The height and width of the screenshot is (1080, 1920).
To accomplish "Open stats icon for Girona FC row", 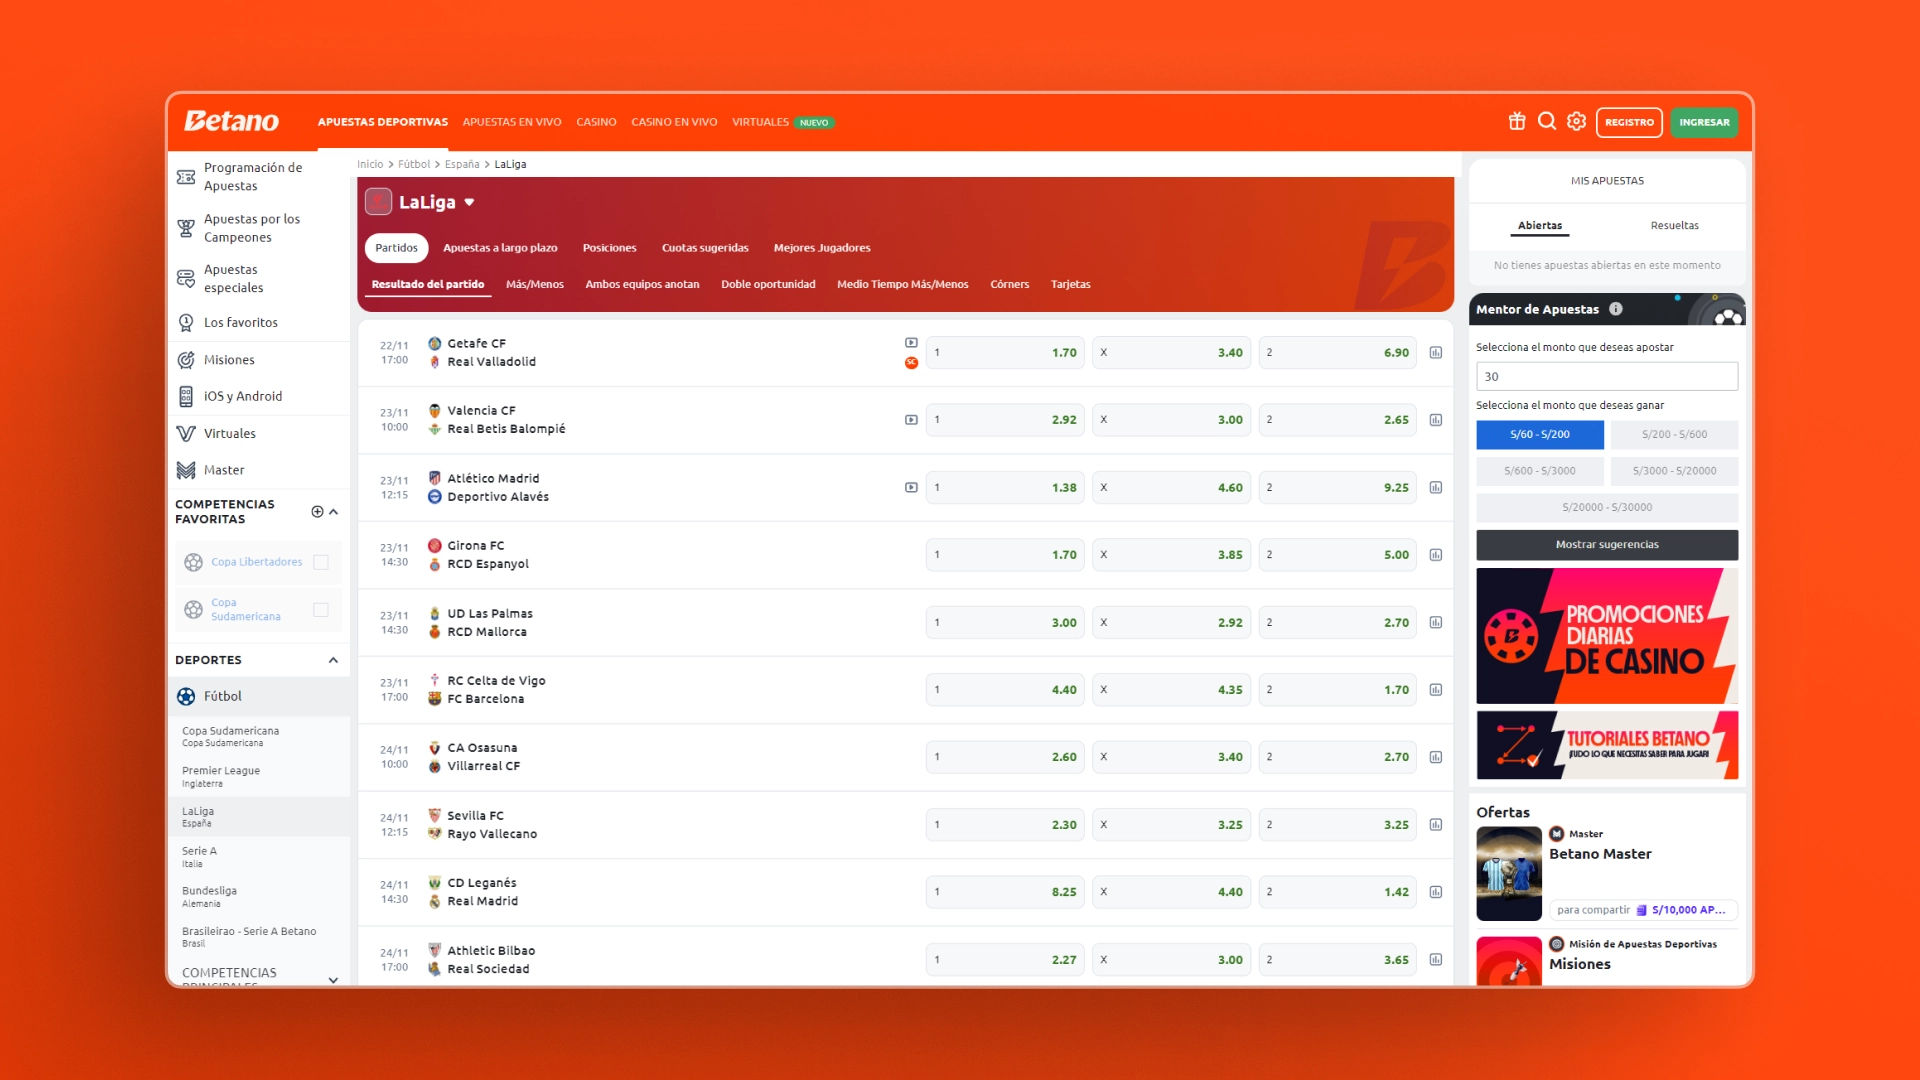I will pos(1436,555).
